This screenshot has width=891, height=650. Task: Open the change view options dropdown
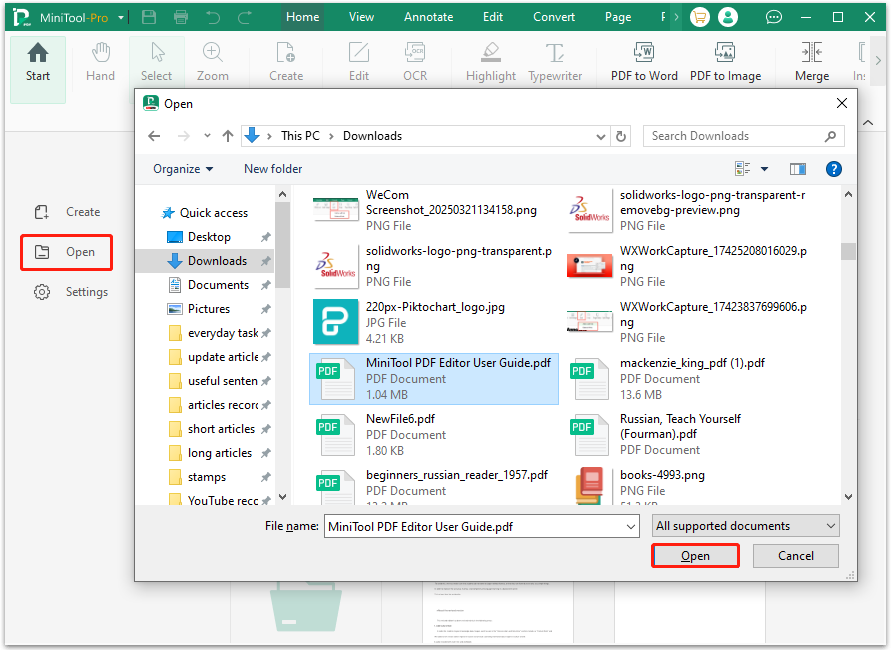click(x=764, y=169)
